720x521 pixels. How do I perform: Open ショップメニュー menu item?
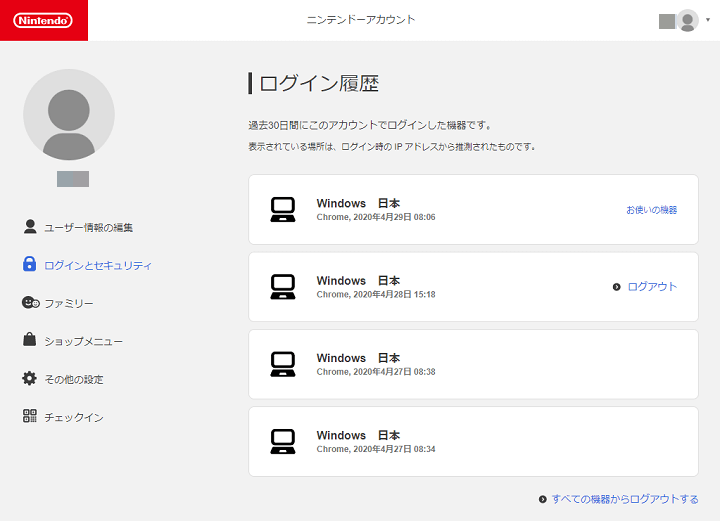click(x=84, y=342)
